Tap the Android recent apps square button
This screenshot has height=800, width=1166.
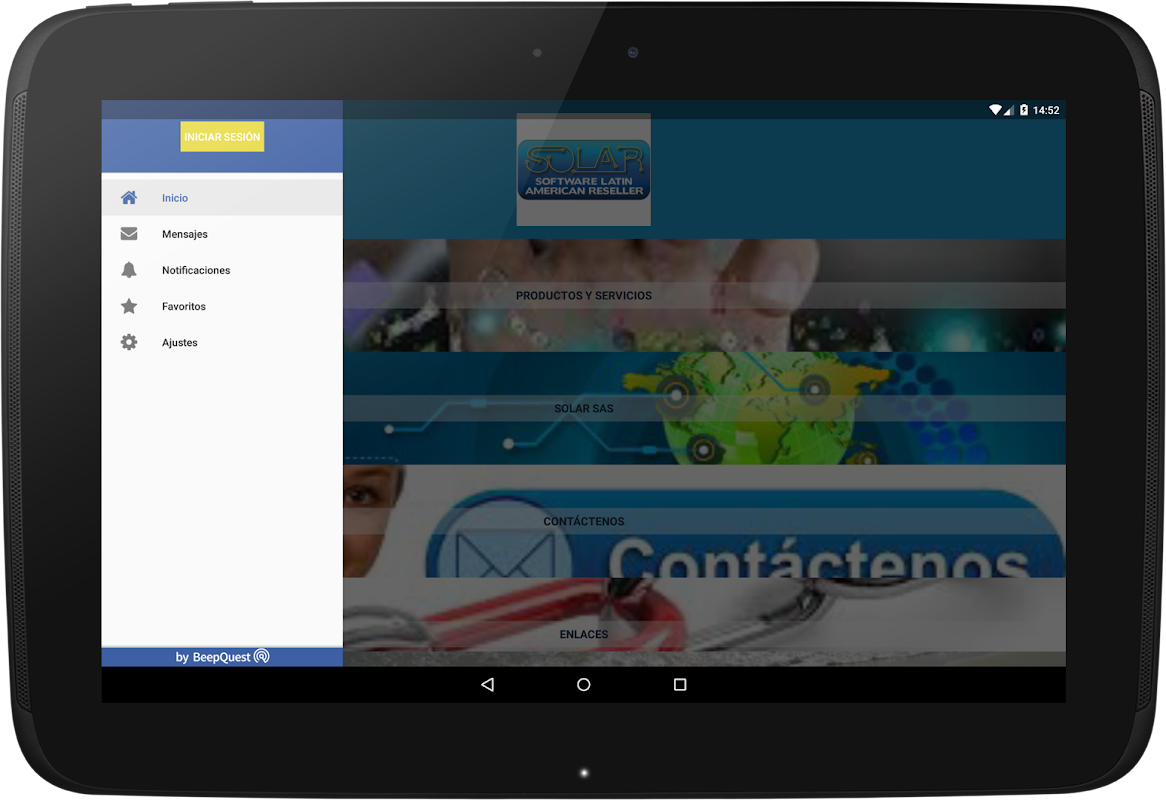coord(680,685)
